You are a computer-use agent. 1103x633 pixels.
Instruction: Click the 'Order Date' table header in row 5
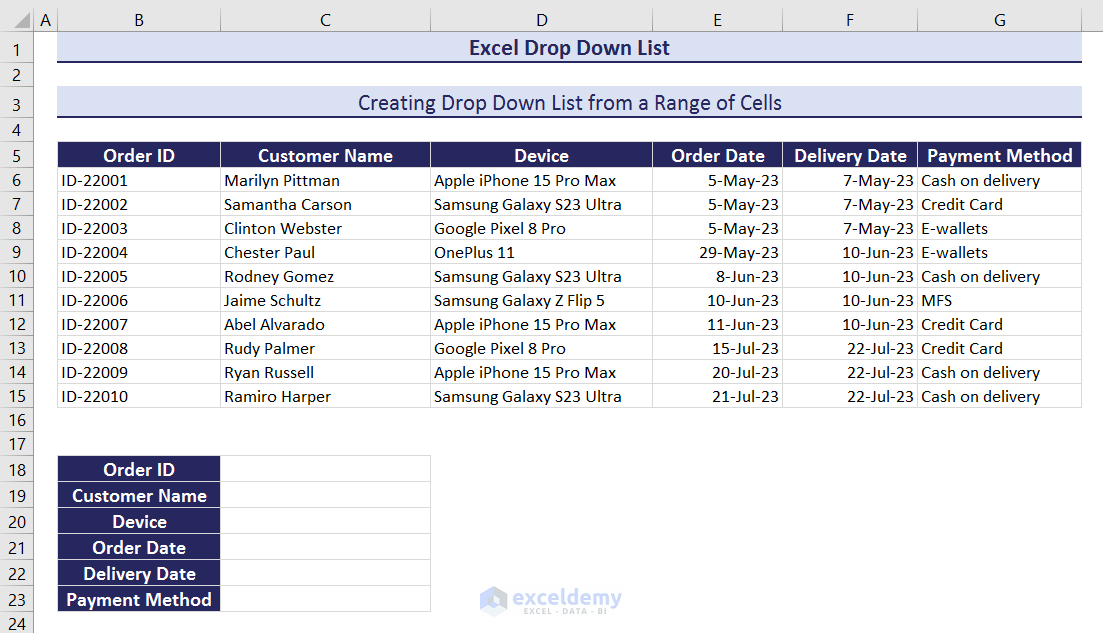pyautogui.click(x=718, y=155)
